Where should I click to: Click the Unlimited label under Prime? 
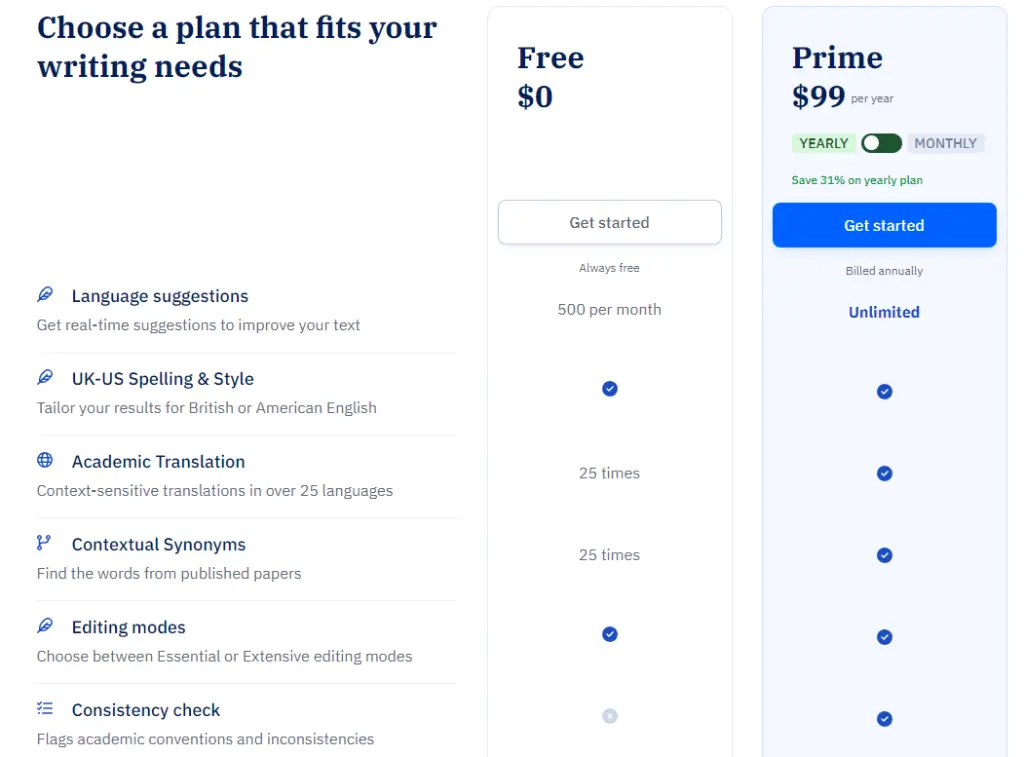coord(884,312)
